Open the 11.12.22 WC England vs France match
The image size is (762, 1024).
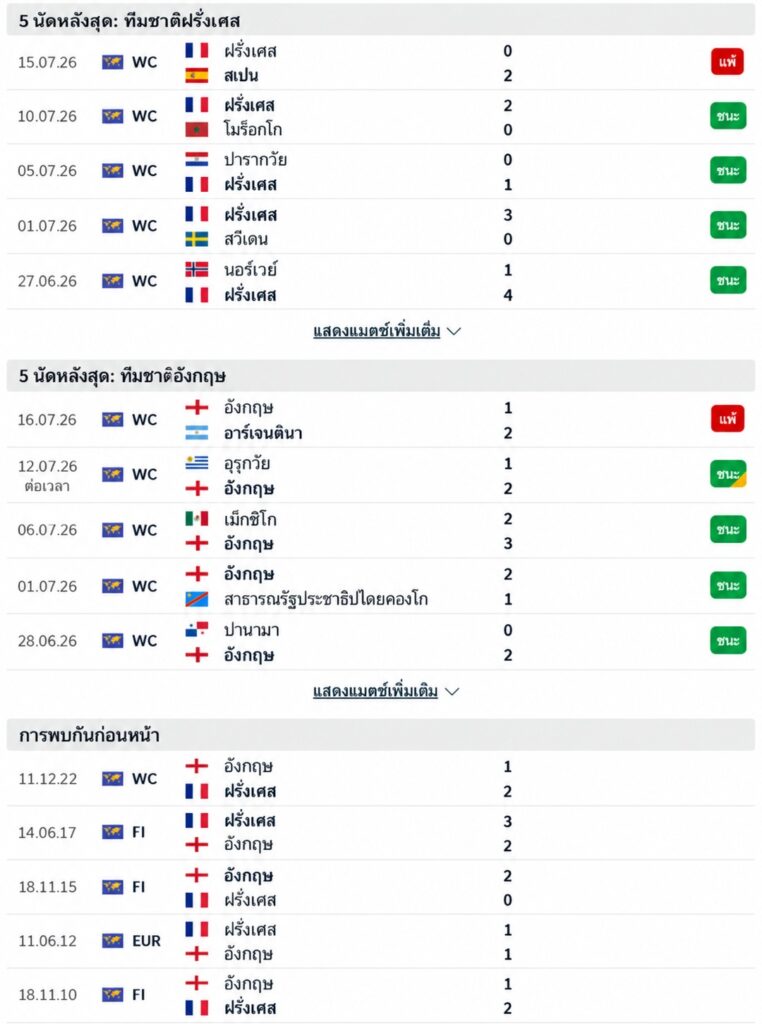(x=381, y=778)
